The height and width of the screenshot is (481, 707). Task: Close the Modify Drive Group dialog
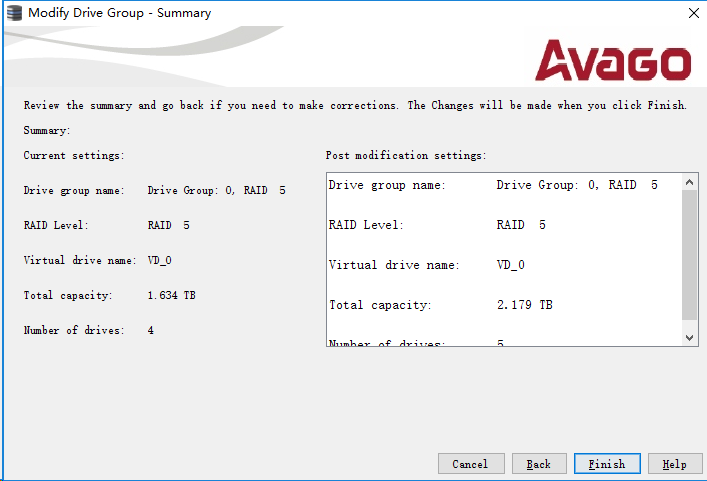point(693,13)
